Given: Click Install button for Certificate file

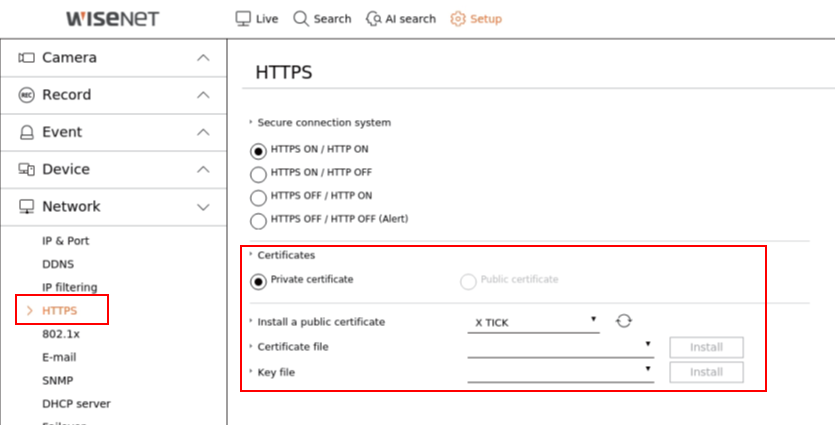Looking at the screenshot, I should [706, 348].
